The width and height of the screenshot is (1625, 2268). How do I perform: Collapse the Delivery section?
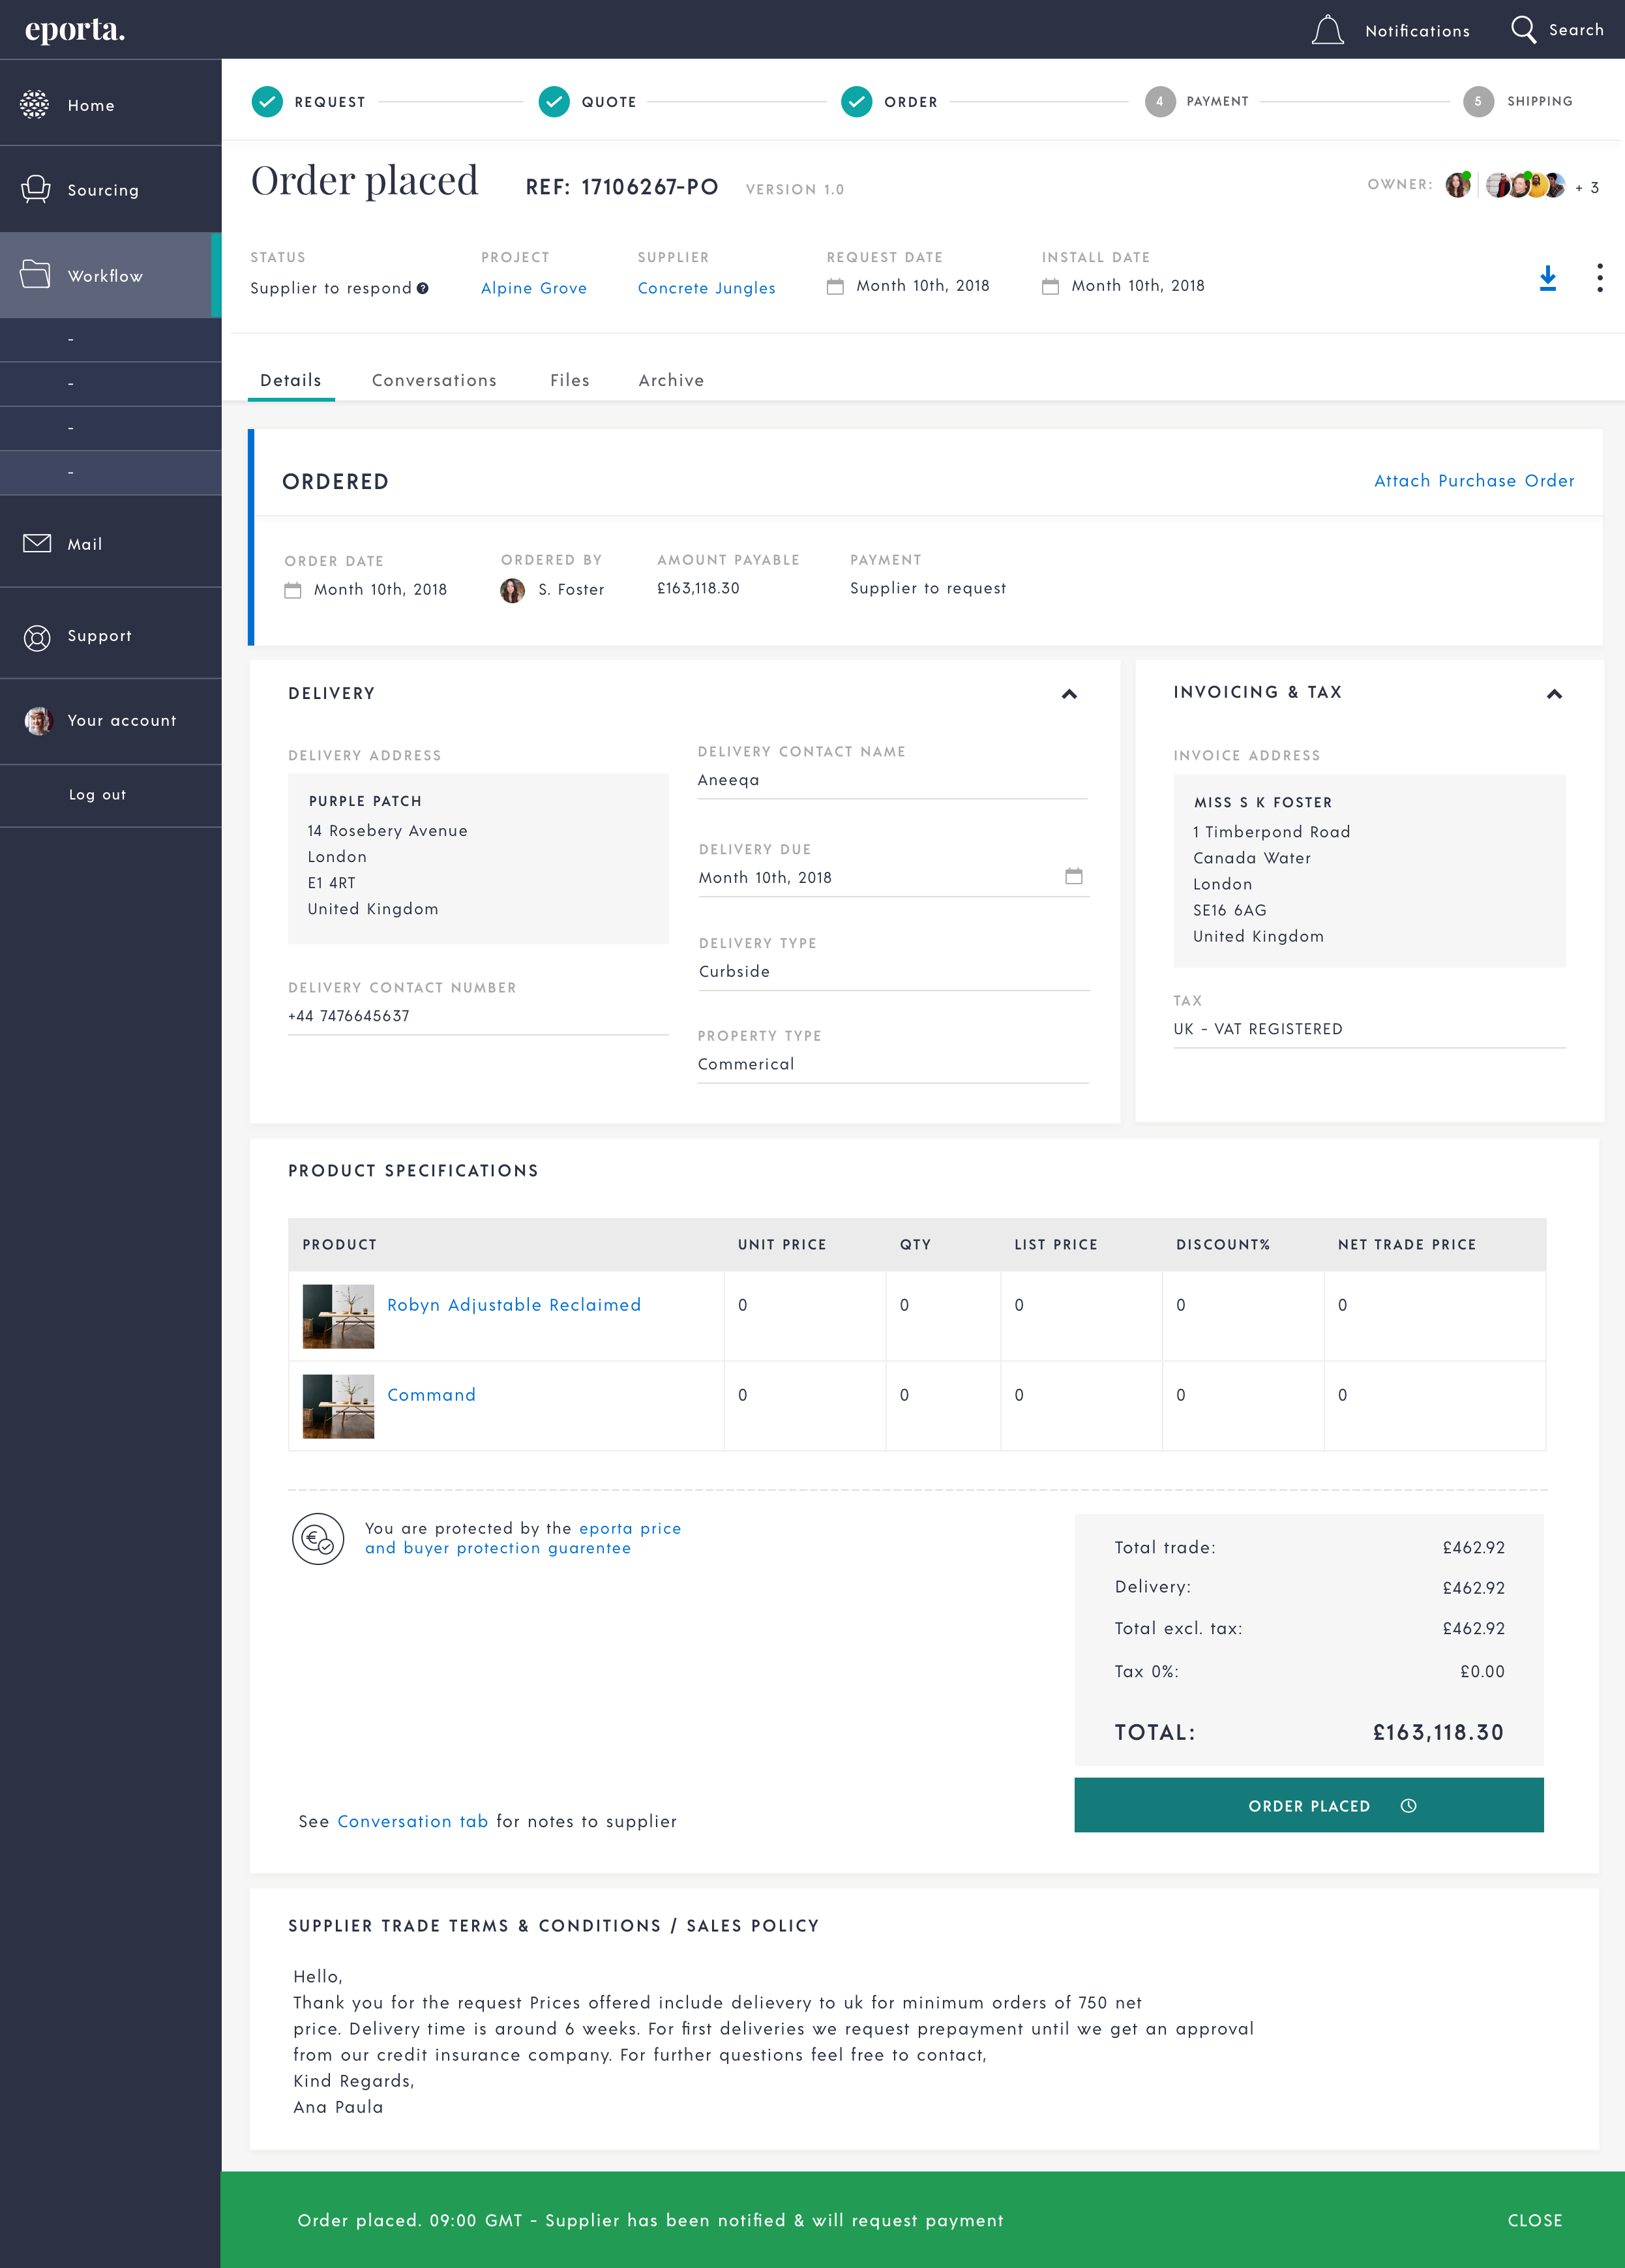[1069, 694]
